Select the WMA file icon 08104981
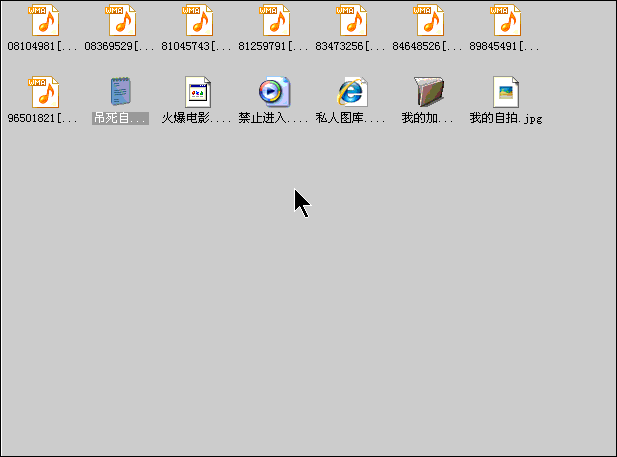The height and width of the screenshot is (457, 617). point(44,20)
